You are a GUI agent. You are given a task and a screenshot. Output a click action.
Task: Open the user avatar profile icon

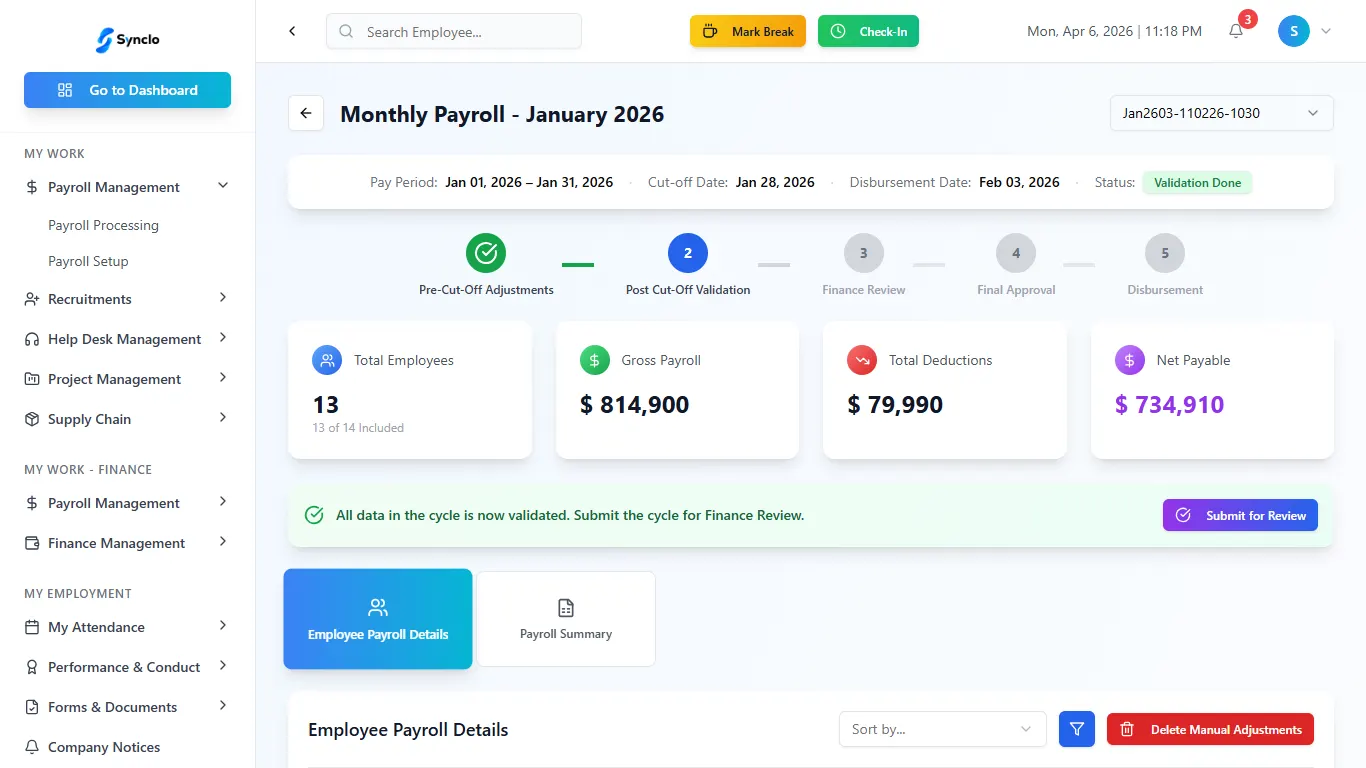[x=1293, y=31]
